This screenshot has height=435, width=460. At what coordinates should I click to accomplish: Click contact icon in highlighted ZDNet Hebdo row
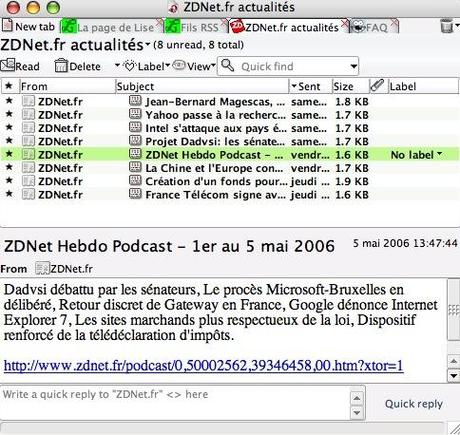click(x=28, y=154)
